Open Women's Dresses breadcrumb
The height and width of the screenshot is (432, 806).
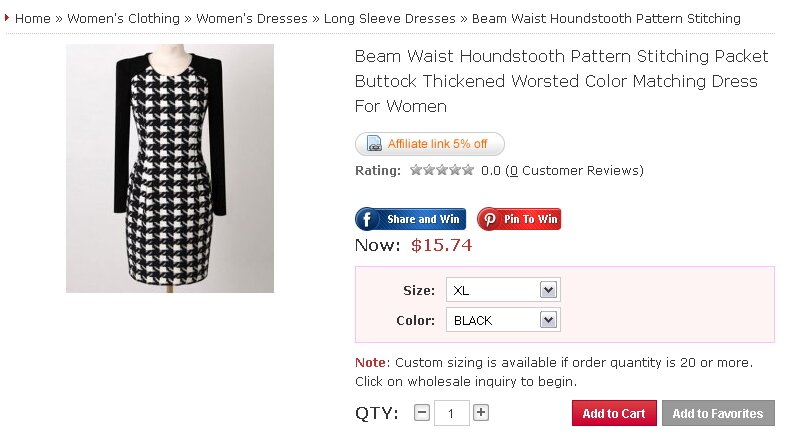tap(252, 19)
